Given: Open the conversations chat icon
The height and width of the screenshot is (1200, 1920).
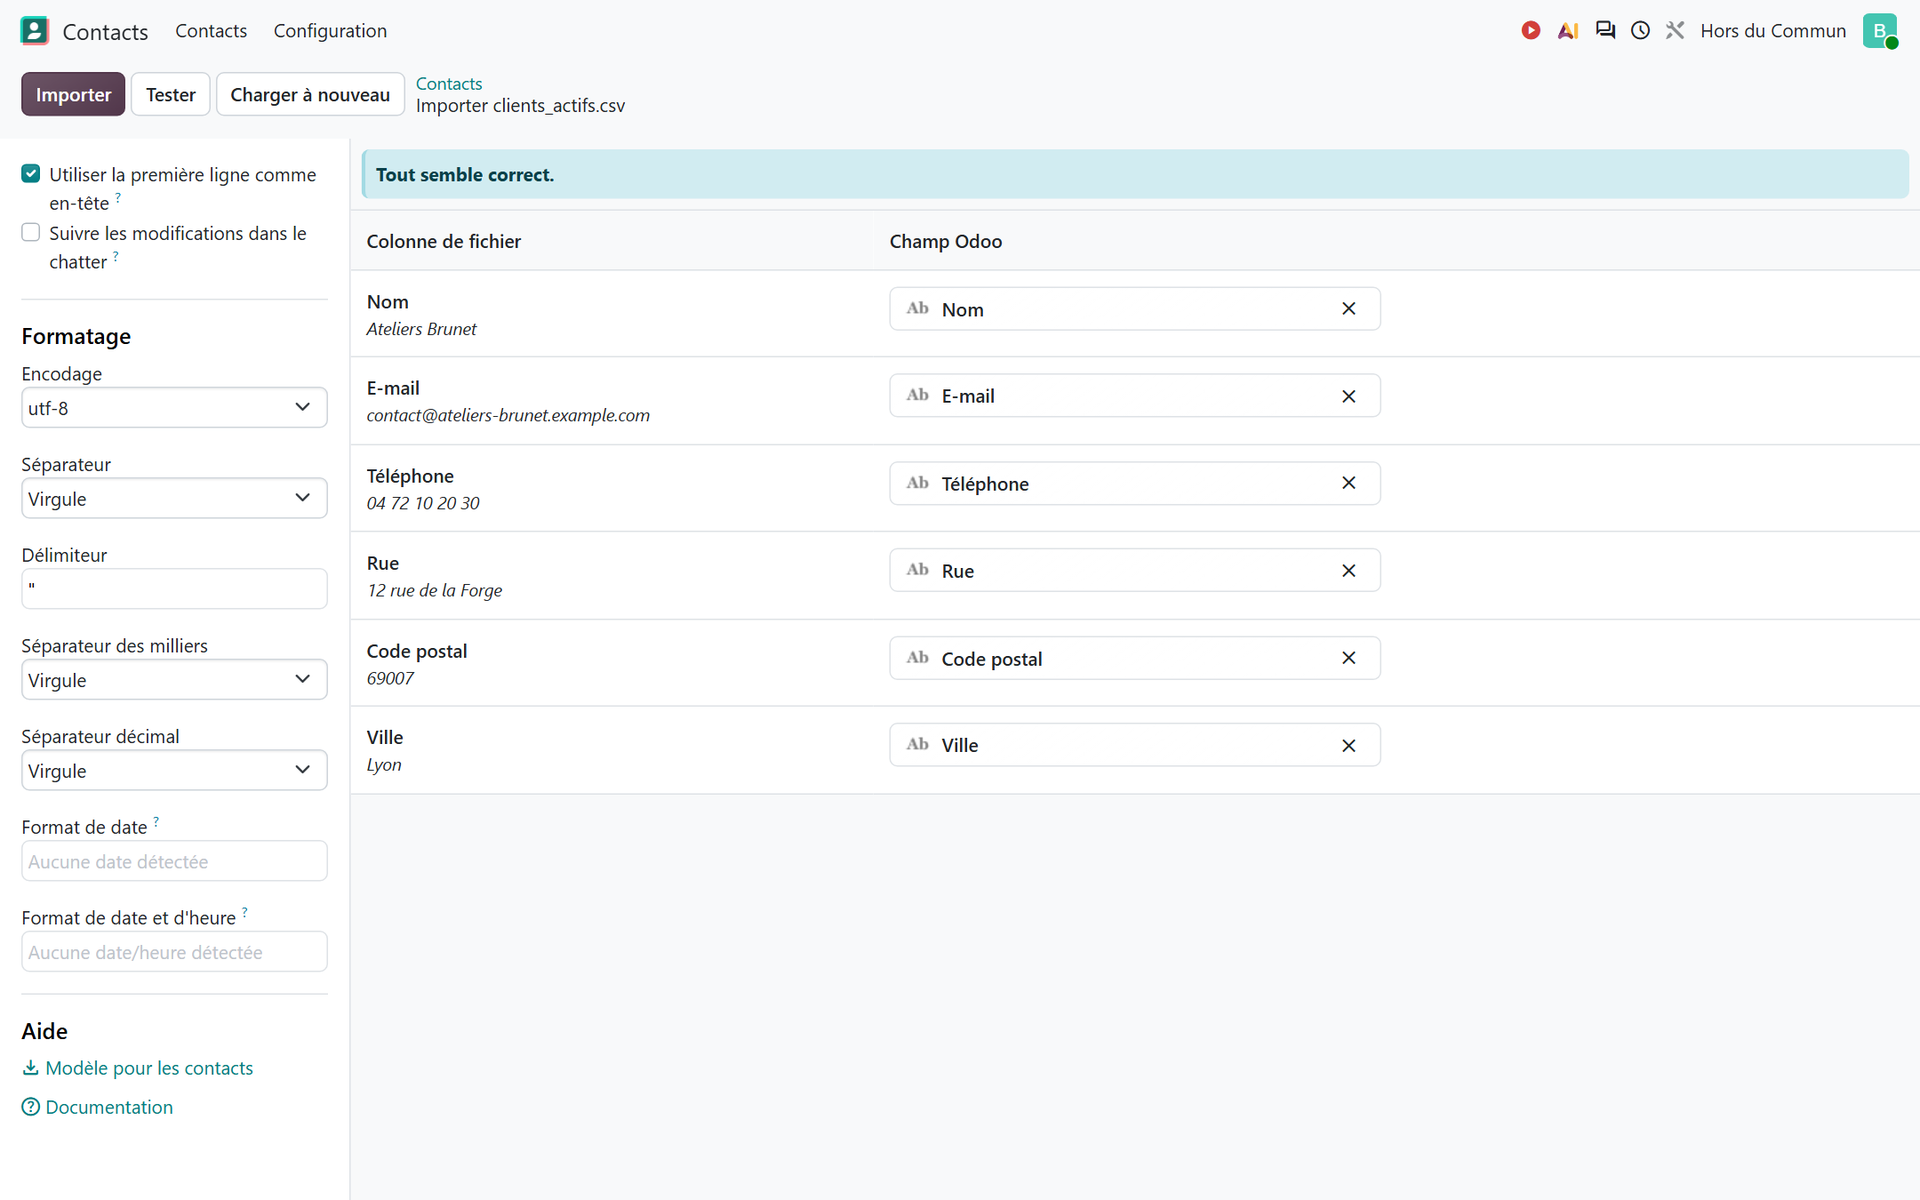Looking at the screenshot, I should (1605, 31).
